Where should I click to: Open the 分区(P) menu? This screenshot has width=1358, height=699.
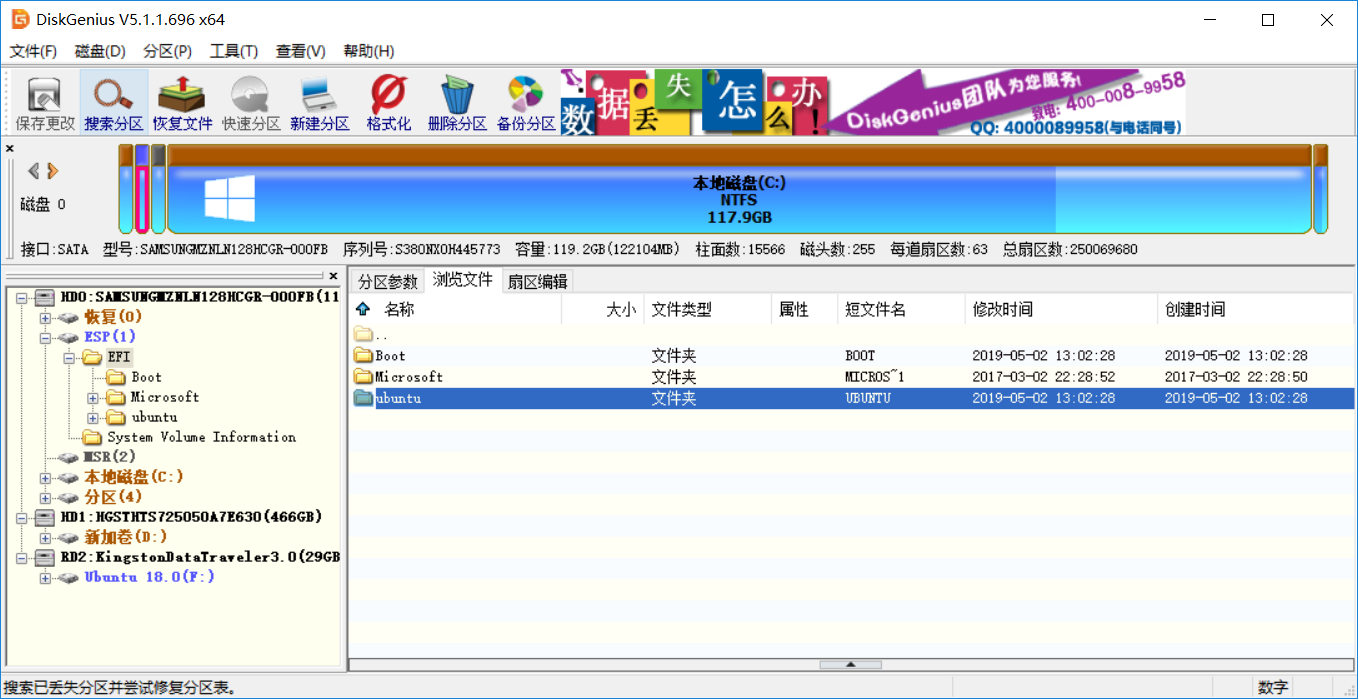click(x=168, y=51)
